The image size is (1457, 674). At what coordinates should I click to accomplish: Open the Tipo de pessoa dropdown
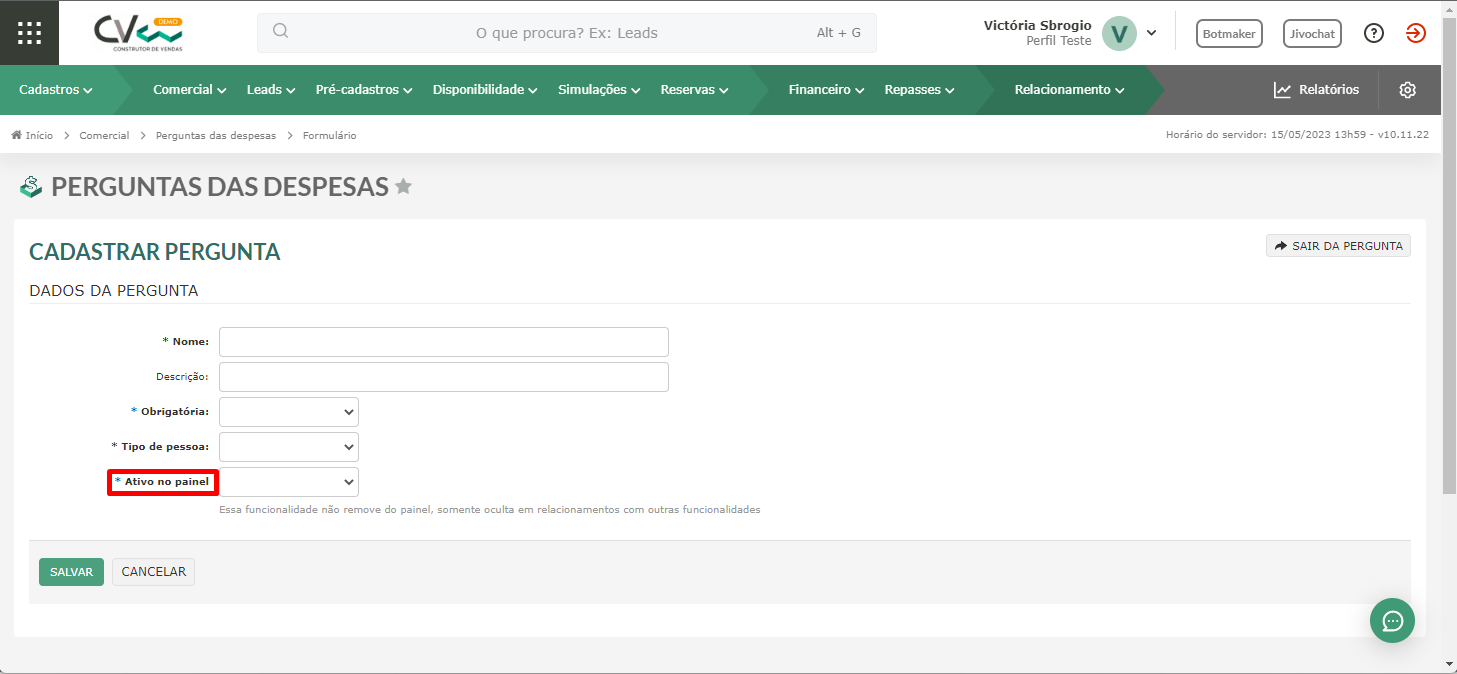coord(289,447)
